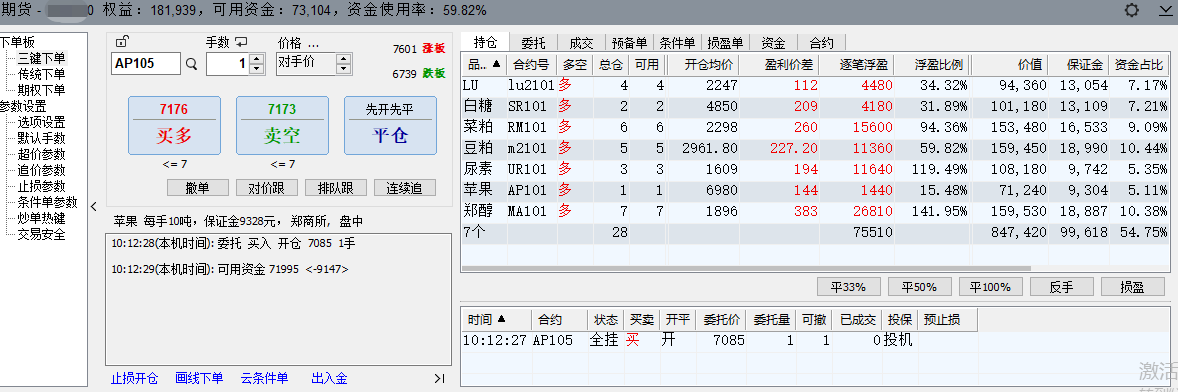Open 条件单参数 in the tree
Image resolution: width=1178 pixels, height=392 pixels.
click(x=48, y=203)
